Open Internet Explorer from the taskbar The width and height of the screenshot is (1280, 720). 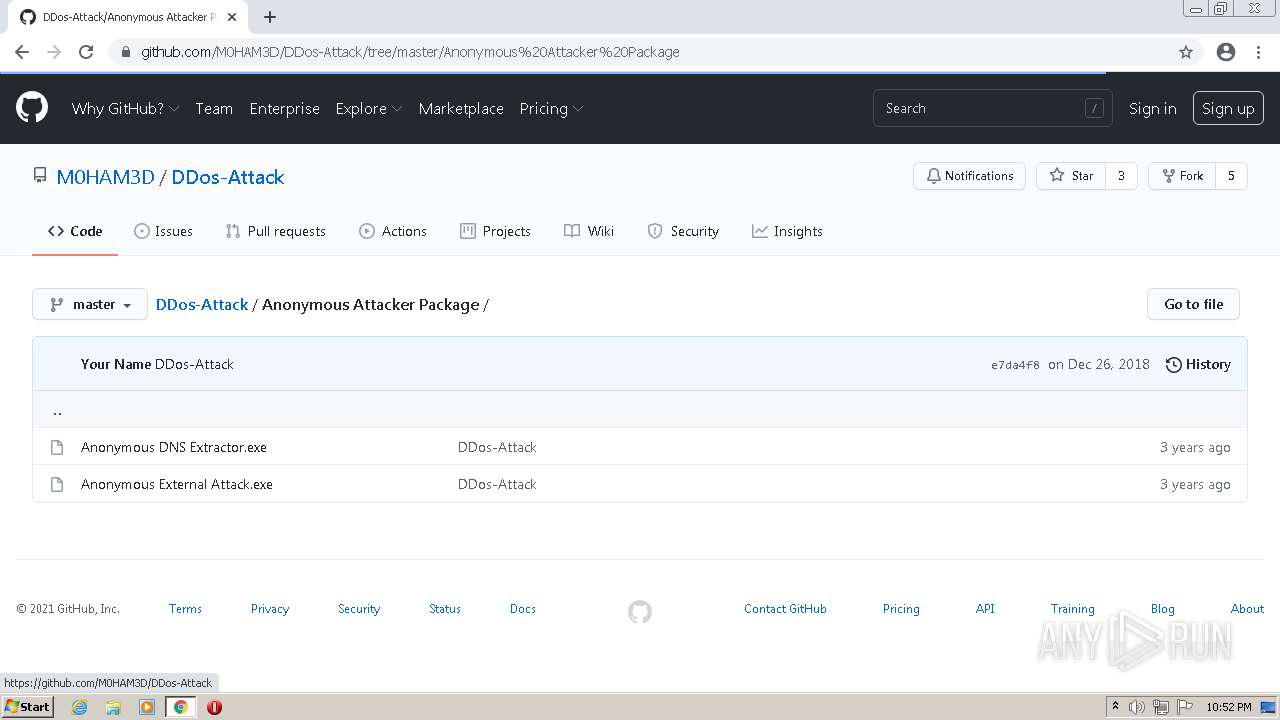pyautogui.click(x=79, y=707)
